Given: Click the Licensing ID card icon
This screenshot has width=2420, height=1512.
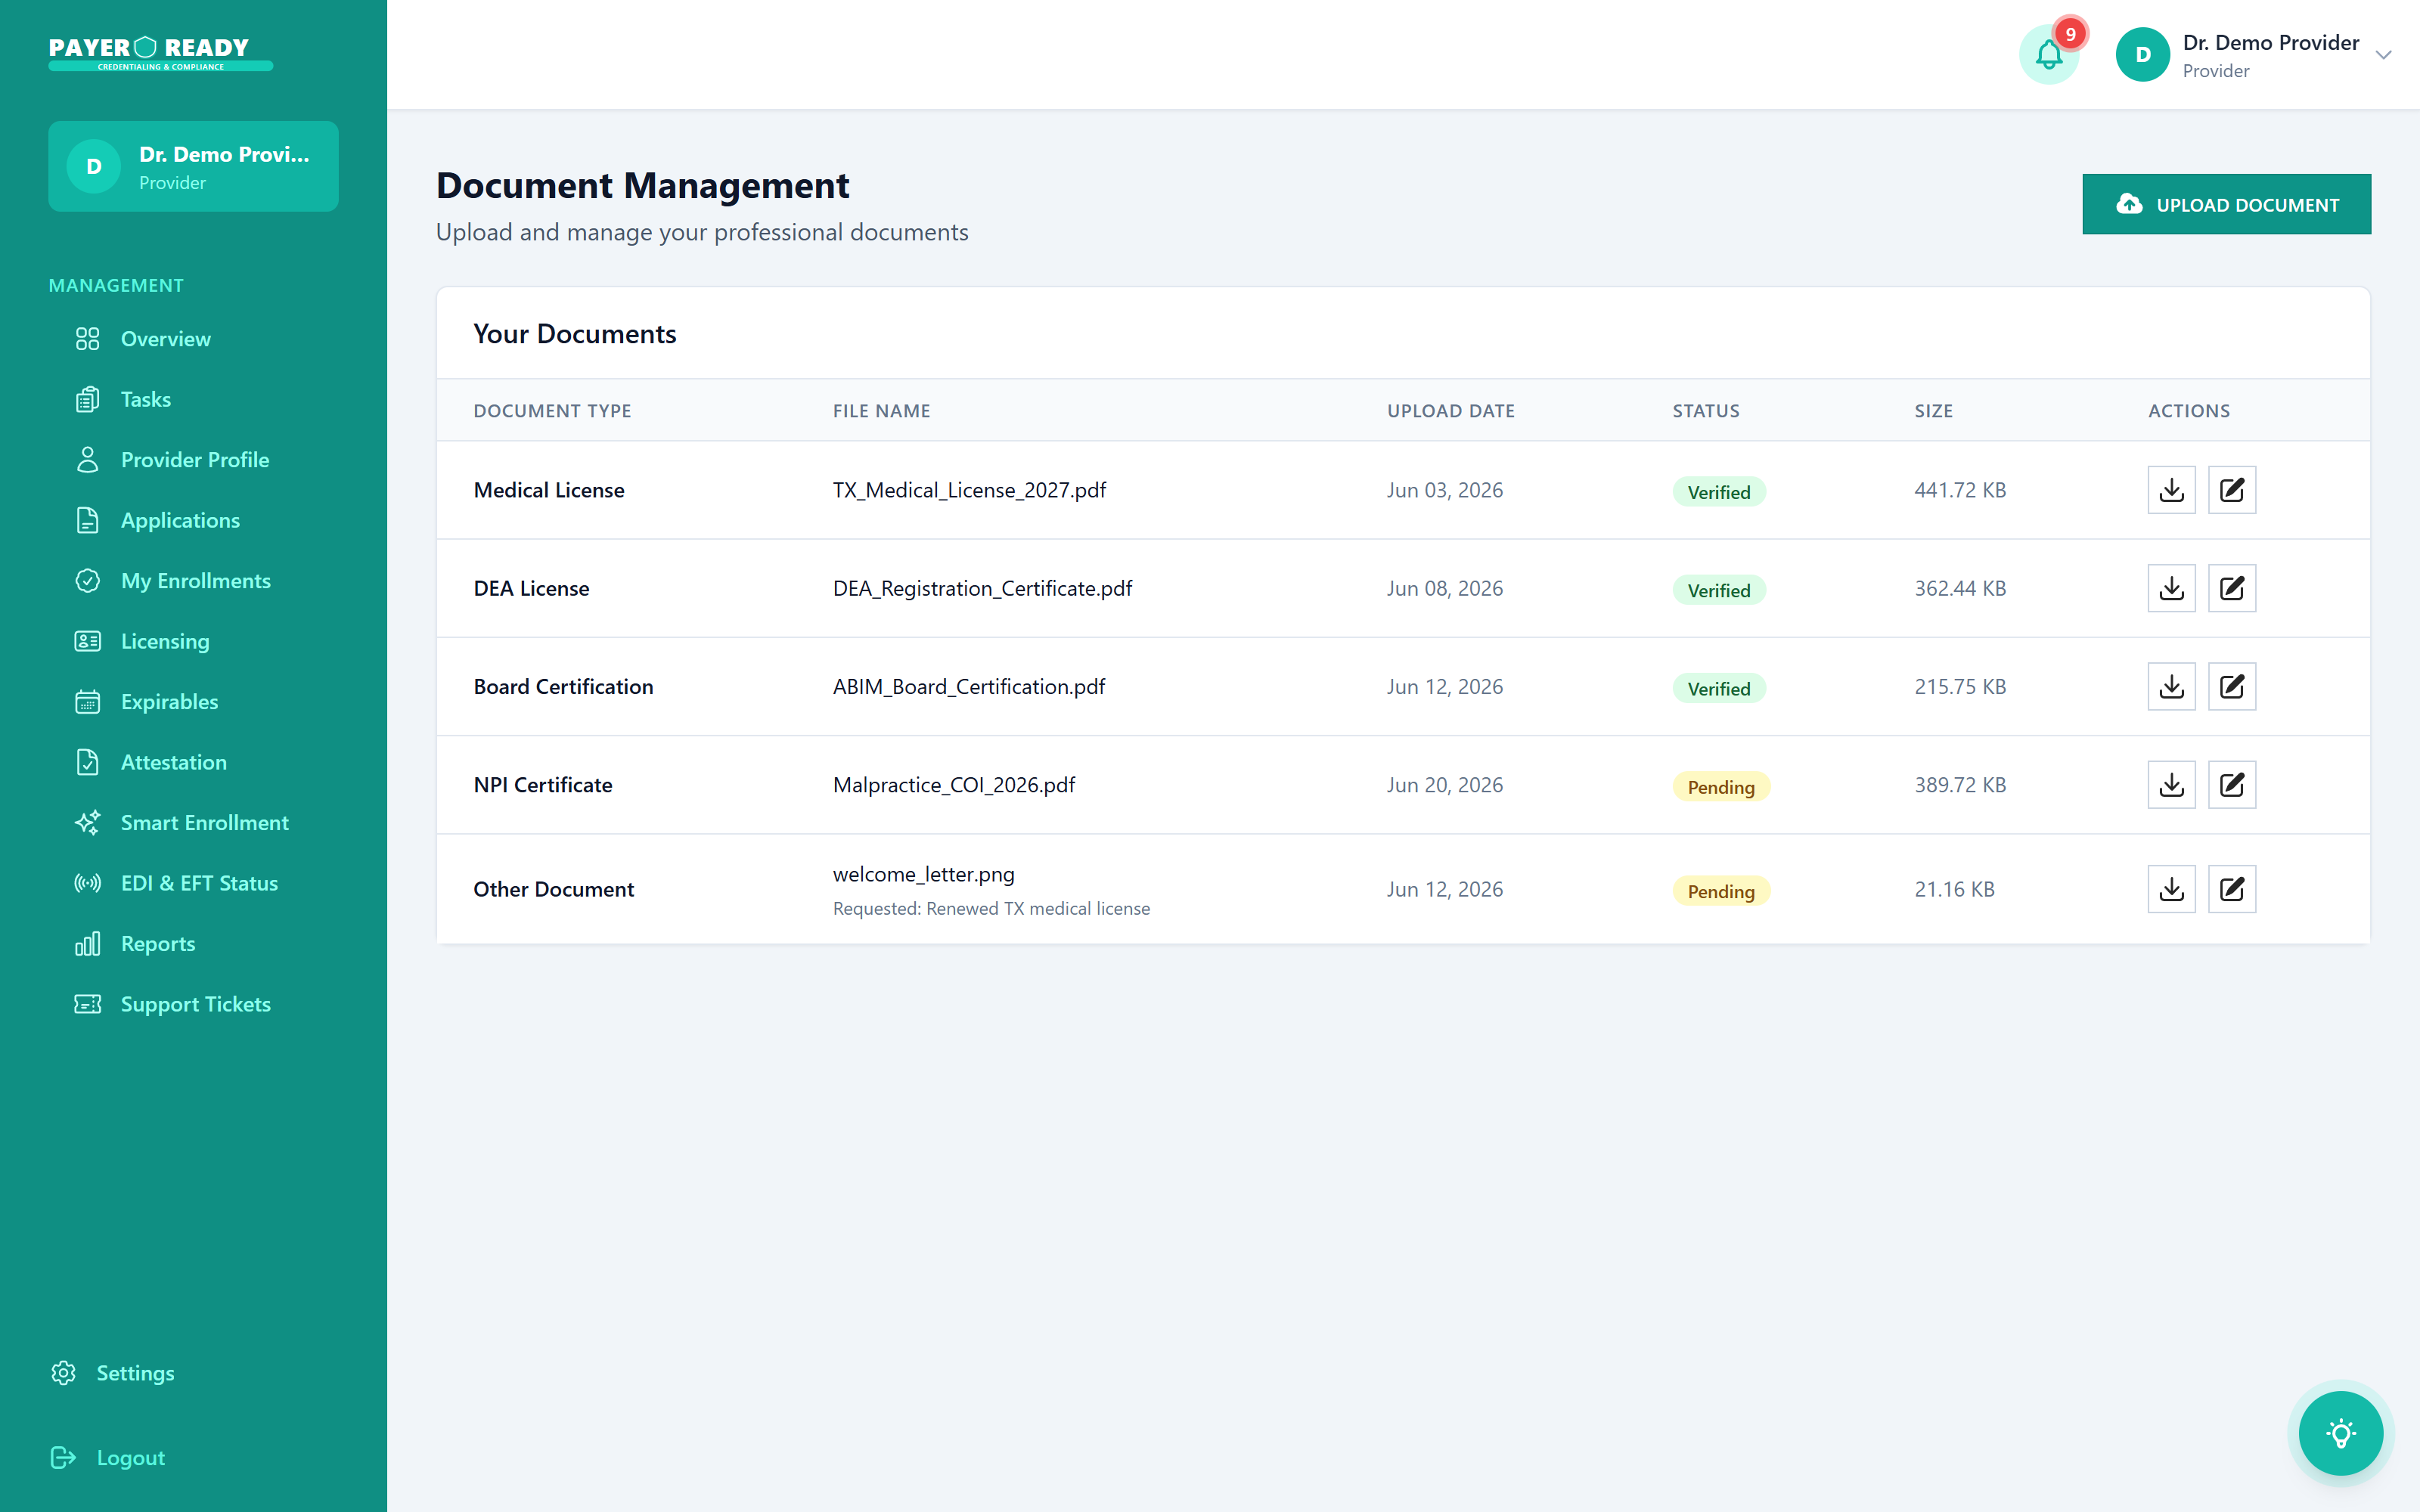Looking at the screenshot, I should 88,641.
